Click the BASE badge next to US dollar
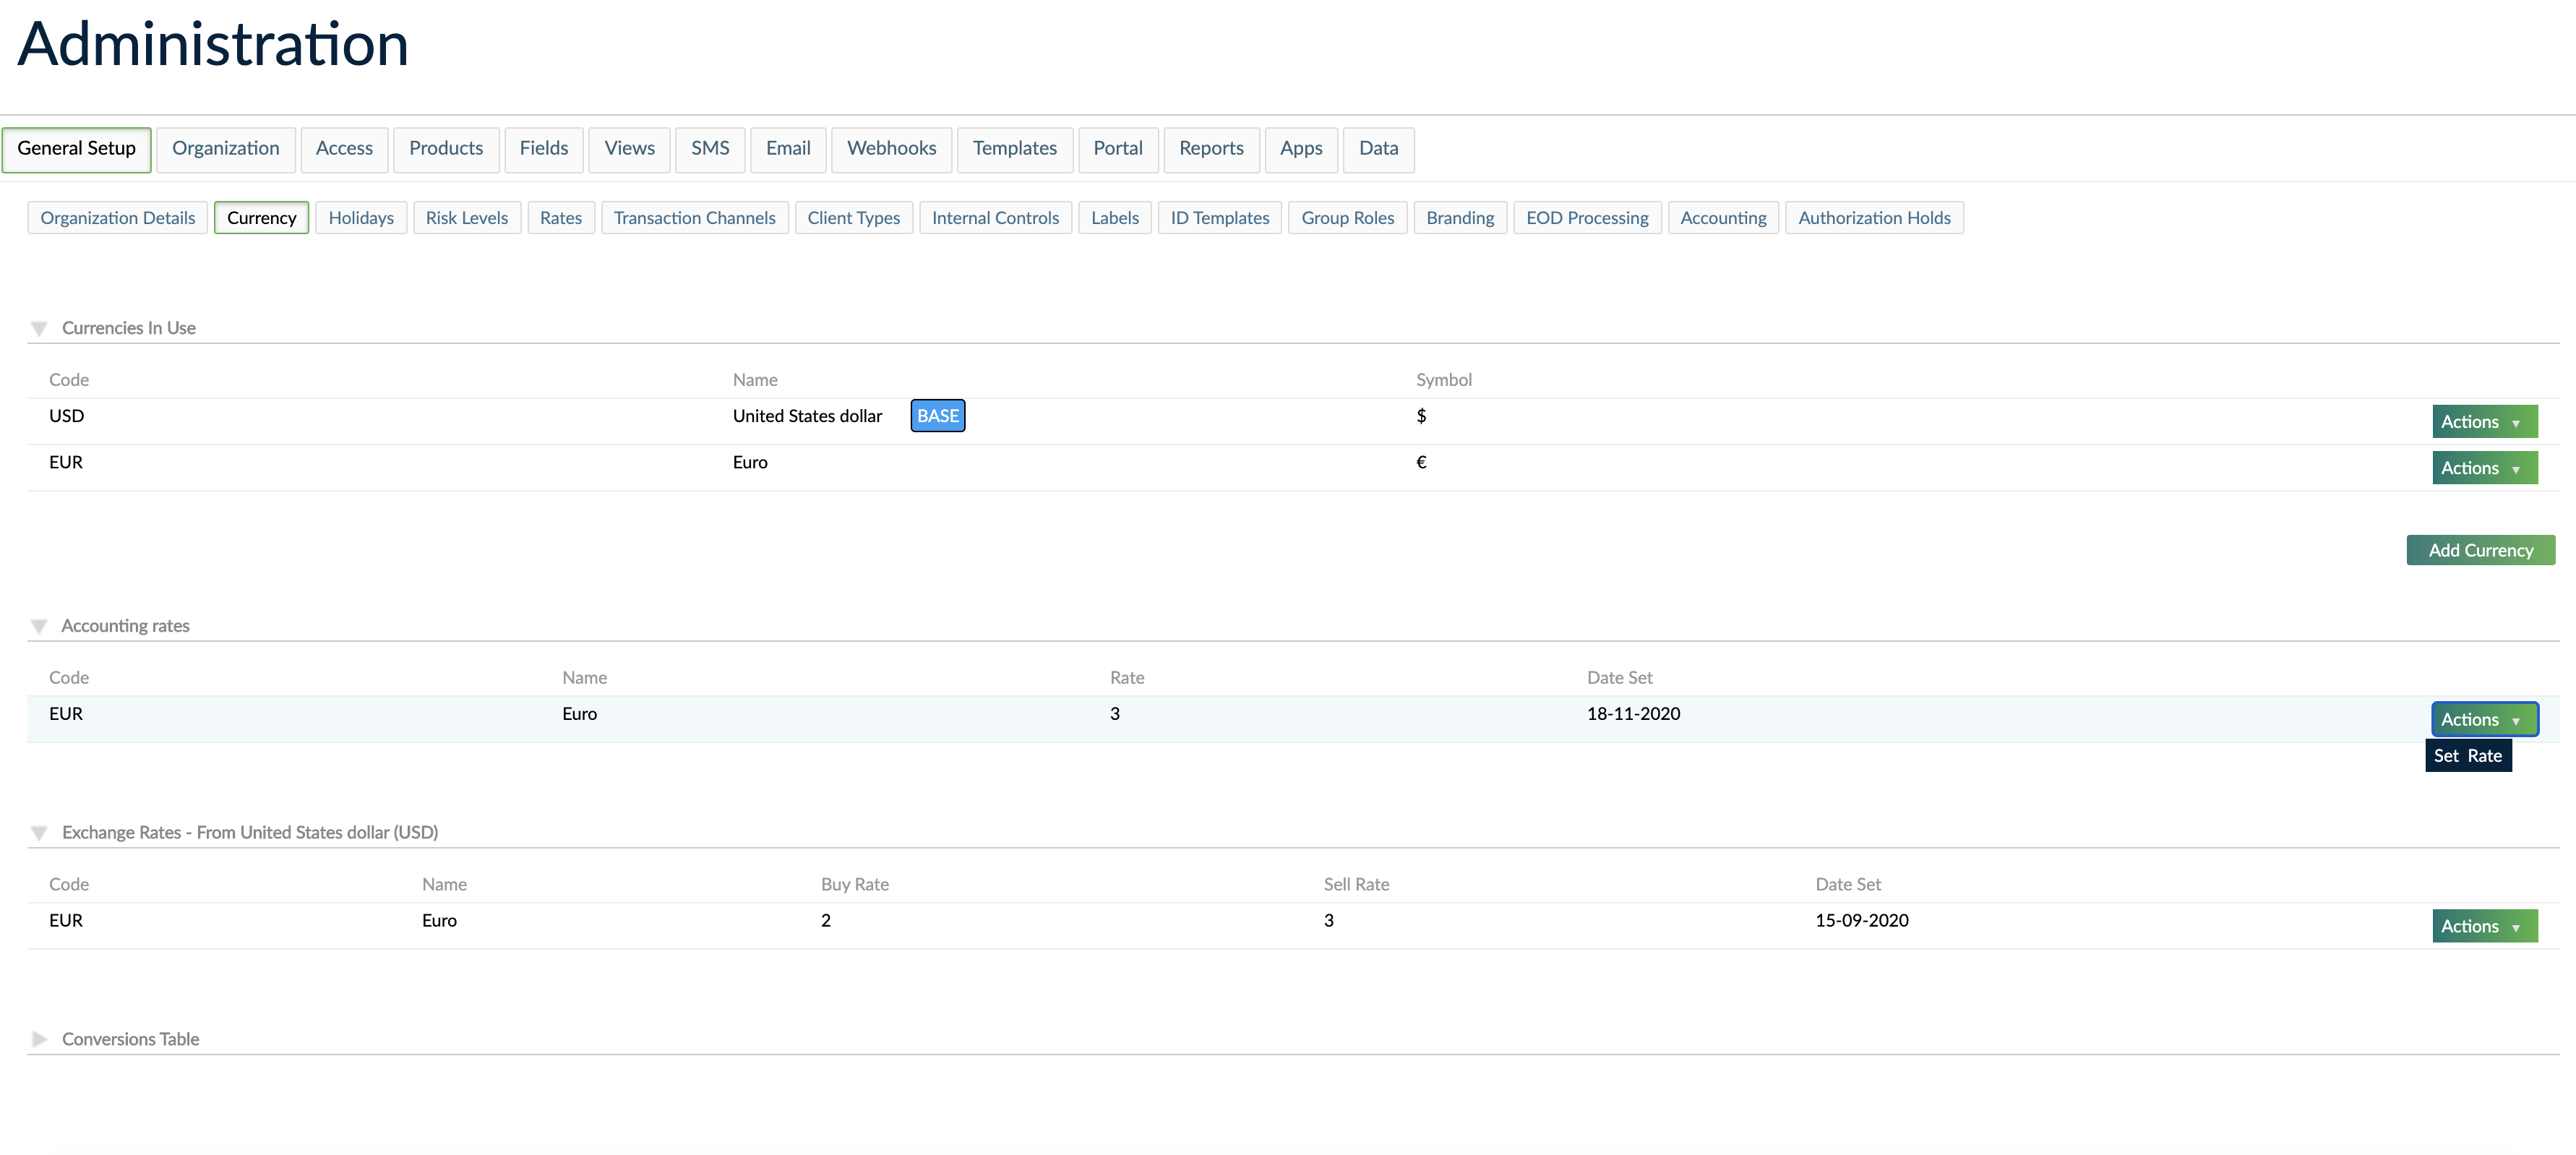 [x=937, y=416]
